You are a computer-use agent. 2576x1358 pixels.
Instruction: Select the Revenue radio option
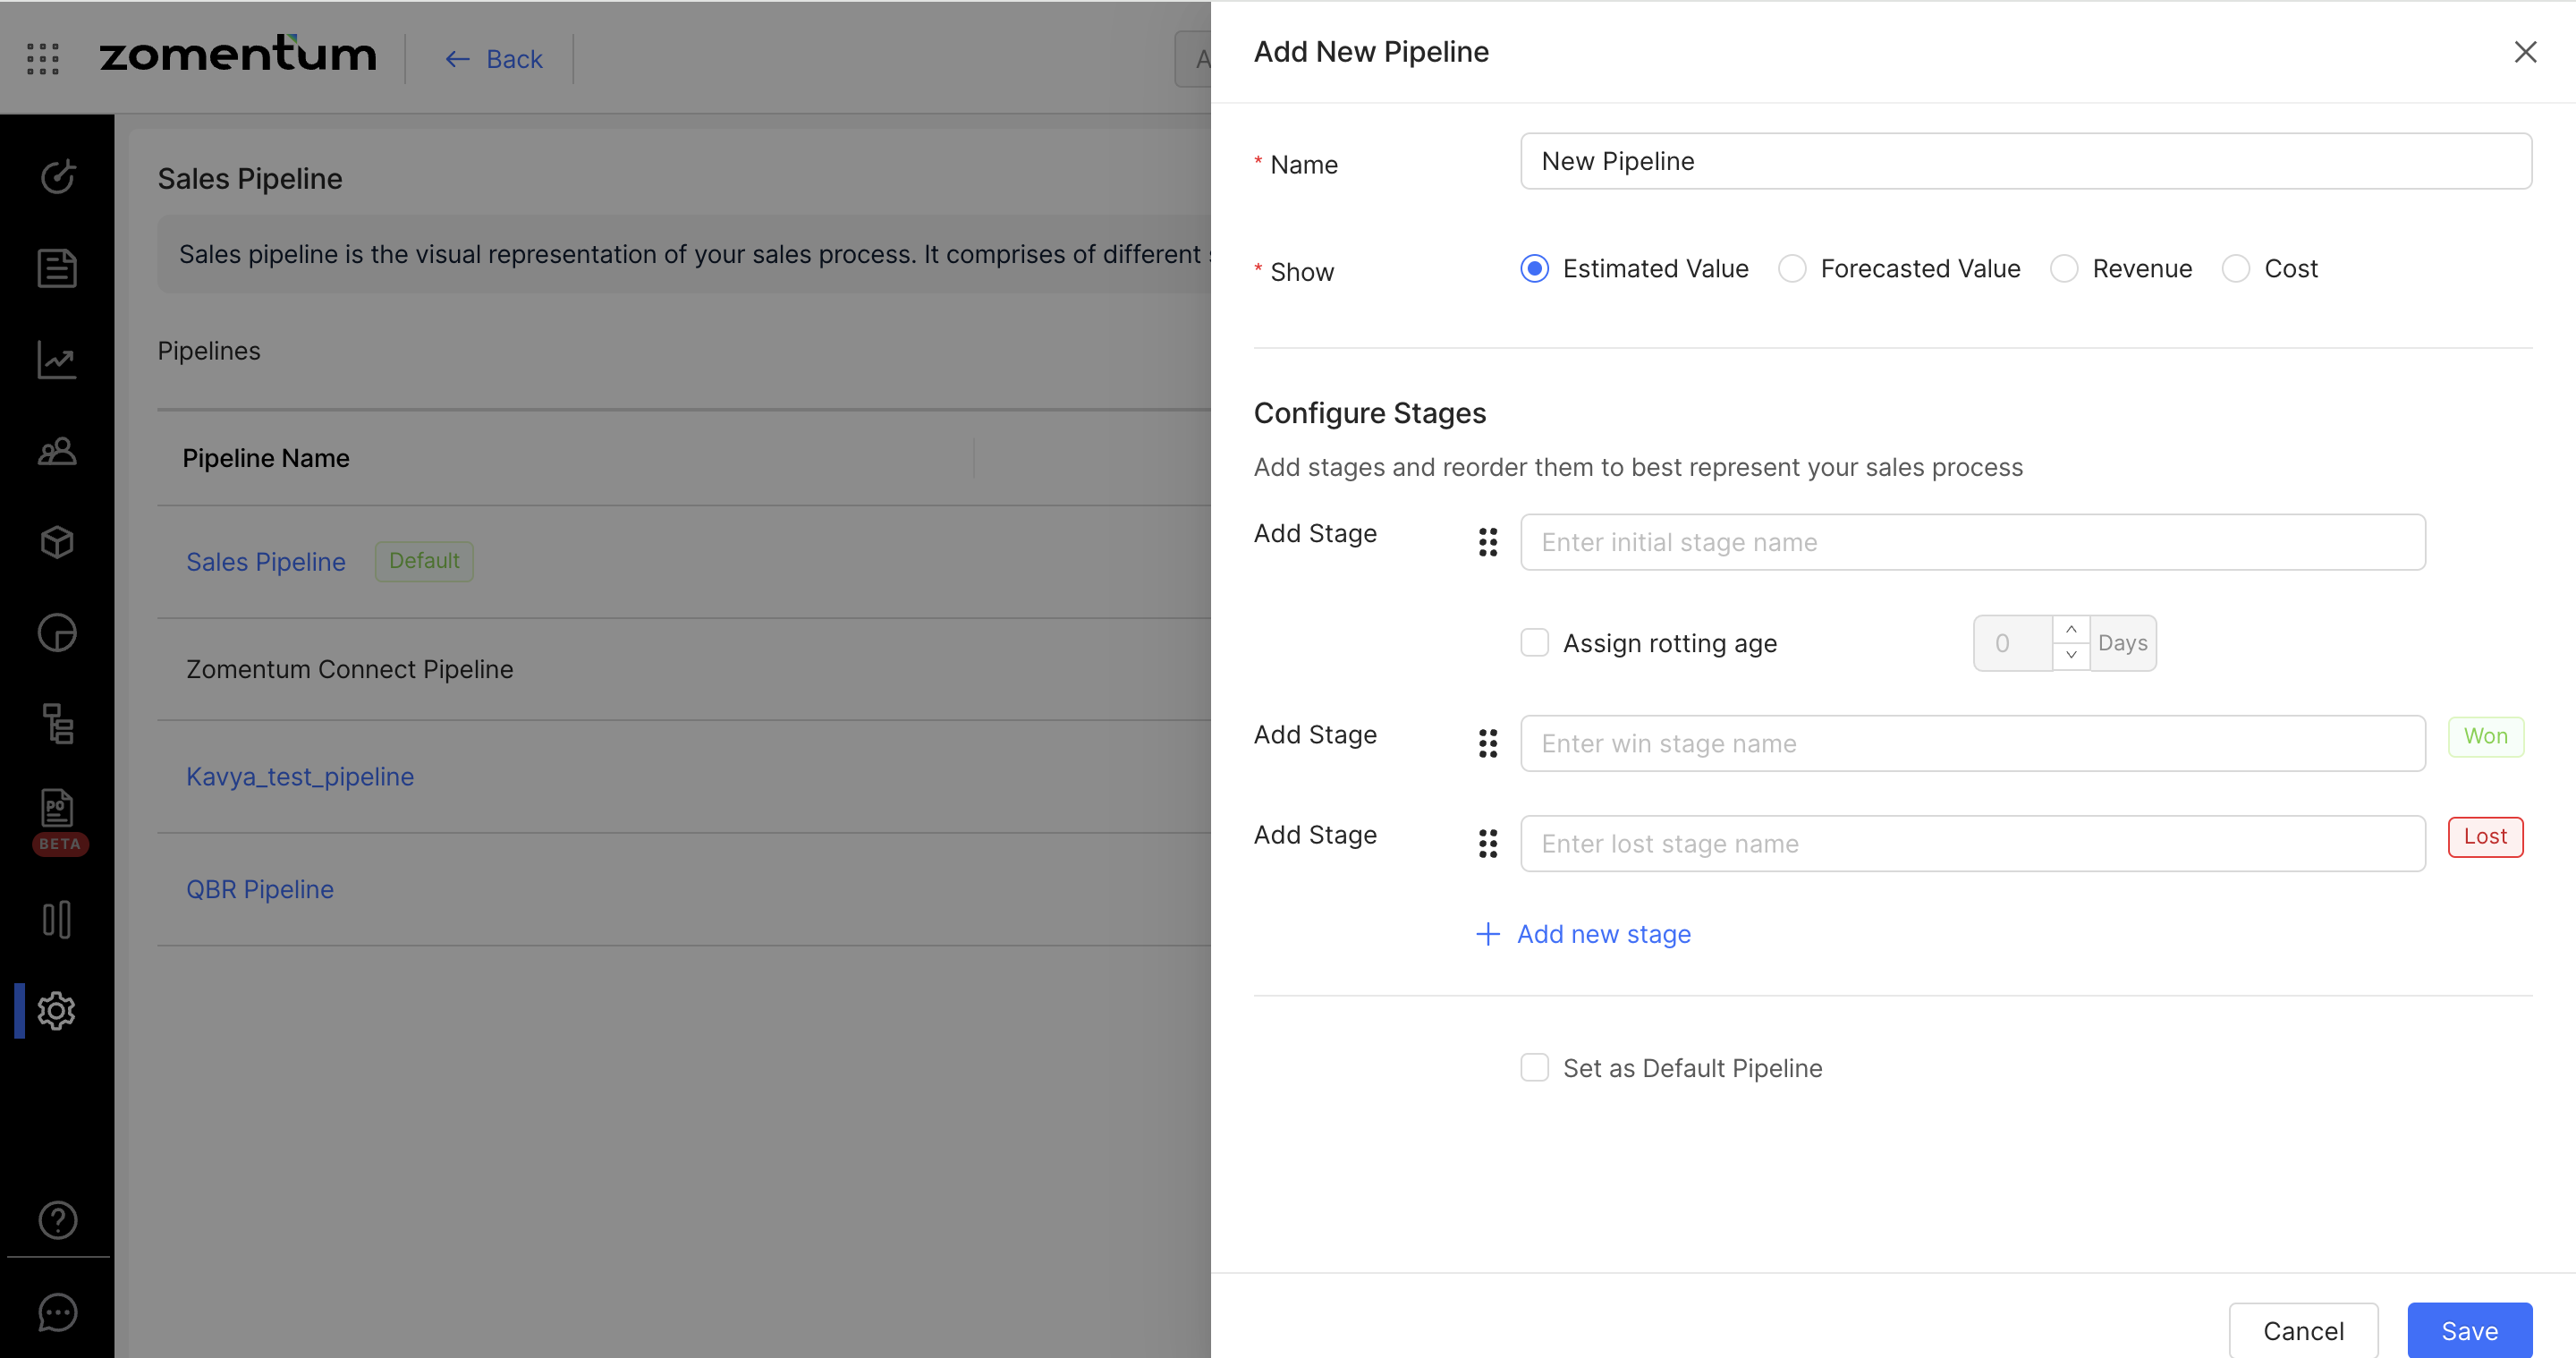(x=2064, y=269)
